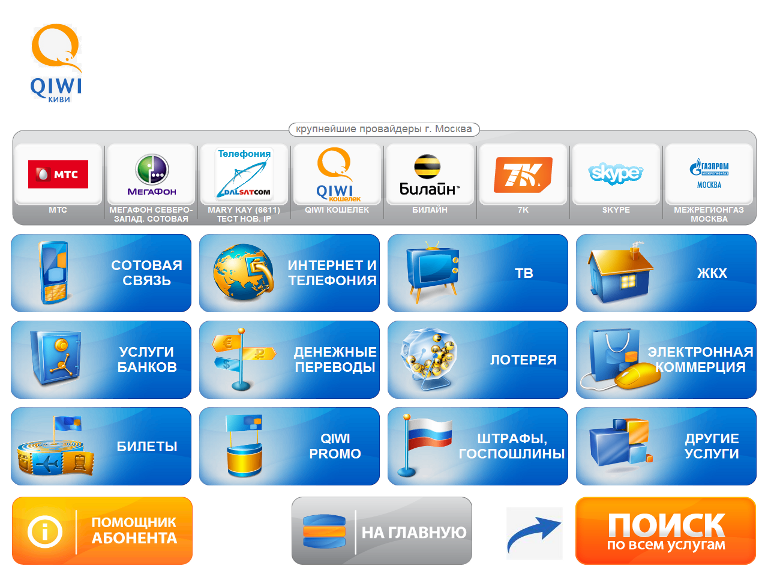This screenshot has height=576, width=768.
Task: Pick the Beeline provider logo
Action: [x=430, y=175]
